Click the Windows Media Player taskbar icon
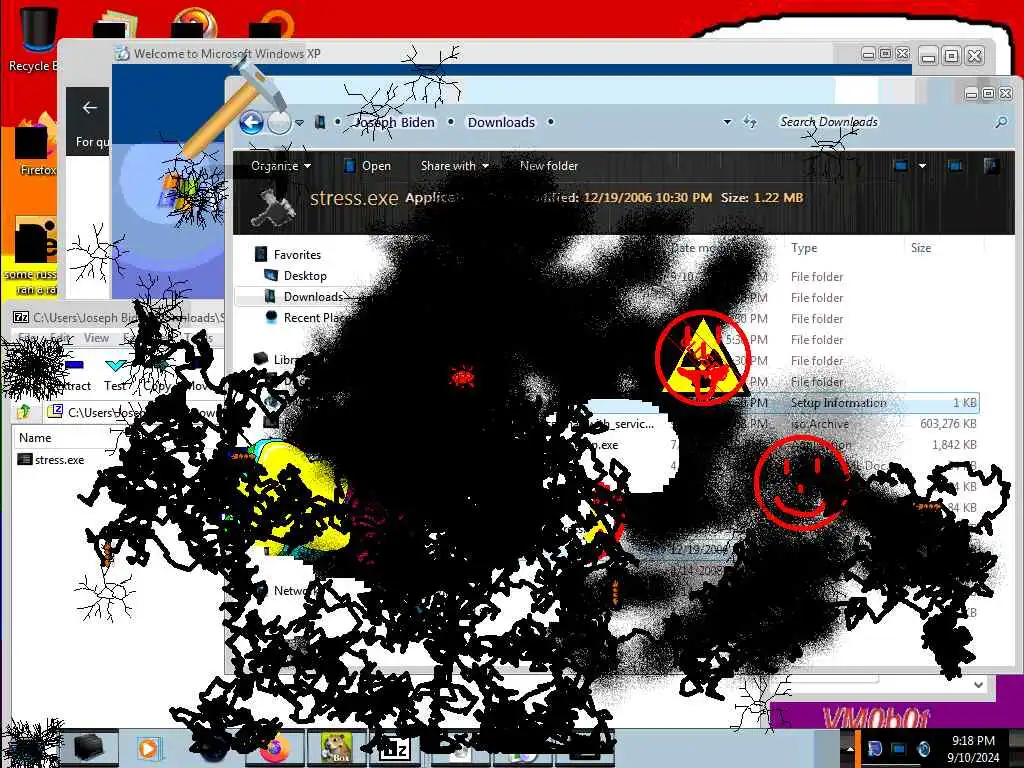 tap(148, 748)
